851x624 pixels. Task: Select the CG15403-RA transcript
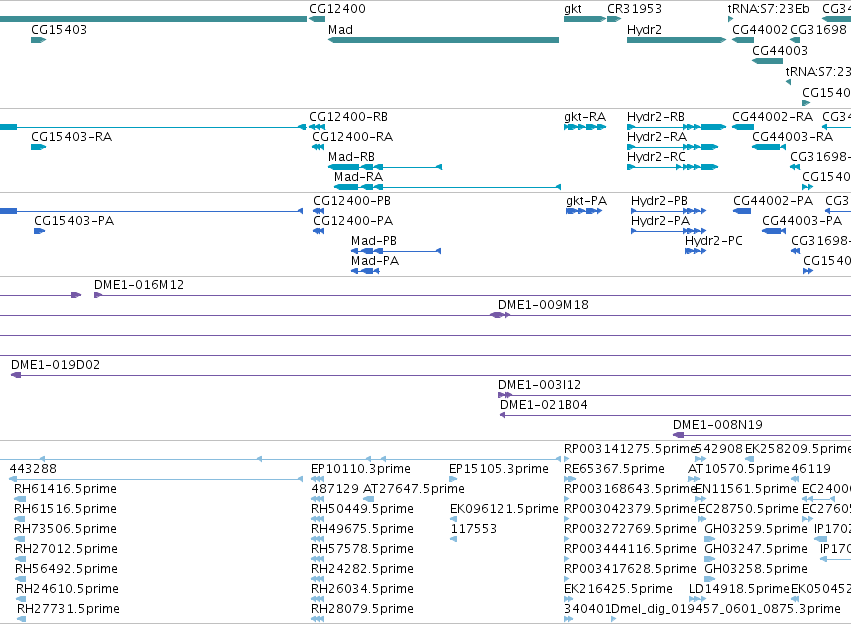pyautogui.click(x=39, y=147)
